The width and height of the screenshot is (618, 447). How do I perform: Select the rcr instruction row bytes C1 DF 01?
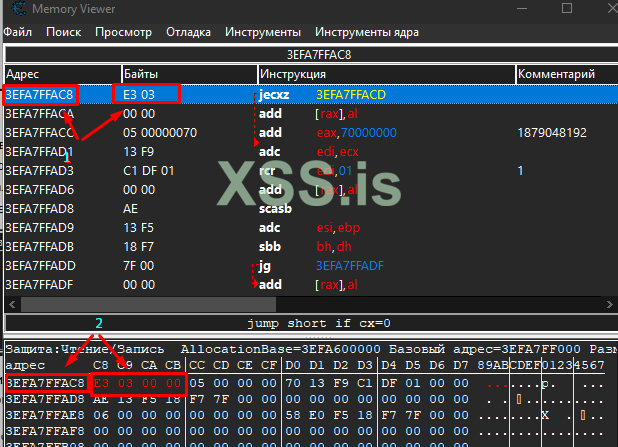pyautogui.click(x=149, y=171)
